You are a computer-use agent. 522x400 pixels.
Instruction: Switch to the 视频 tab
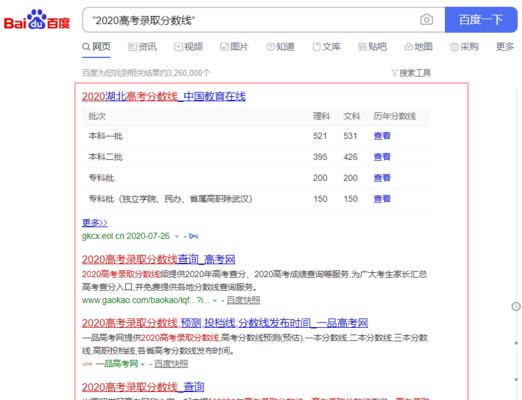click(x=188, y=47)
